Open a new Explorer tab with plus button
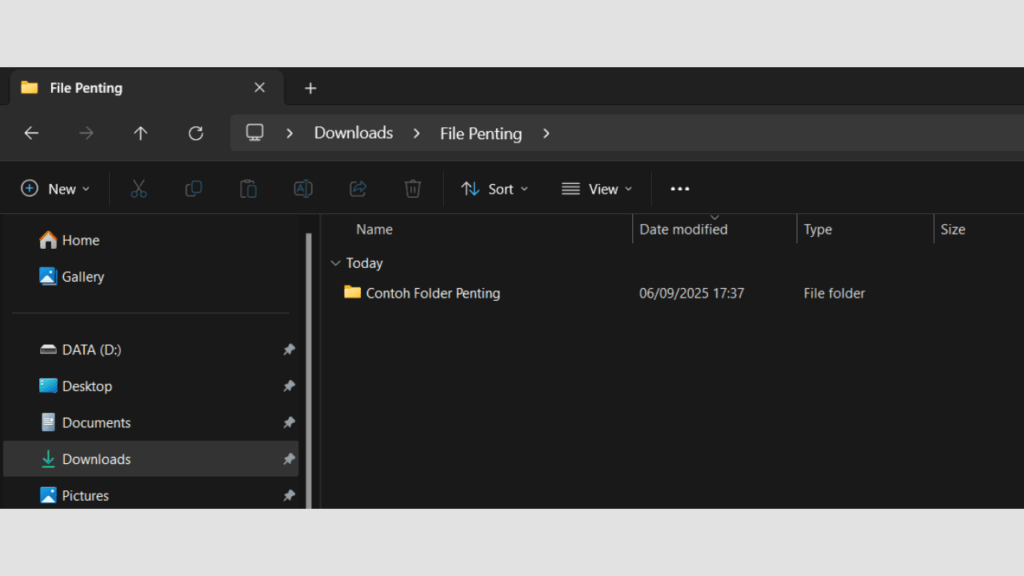The height and width of the screenshot is (576, 1024). pyautogui.click(x=310, y=88)
